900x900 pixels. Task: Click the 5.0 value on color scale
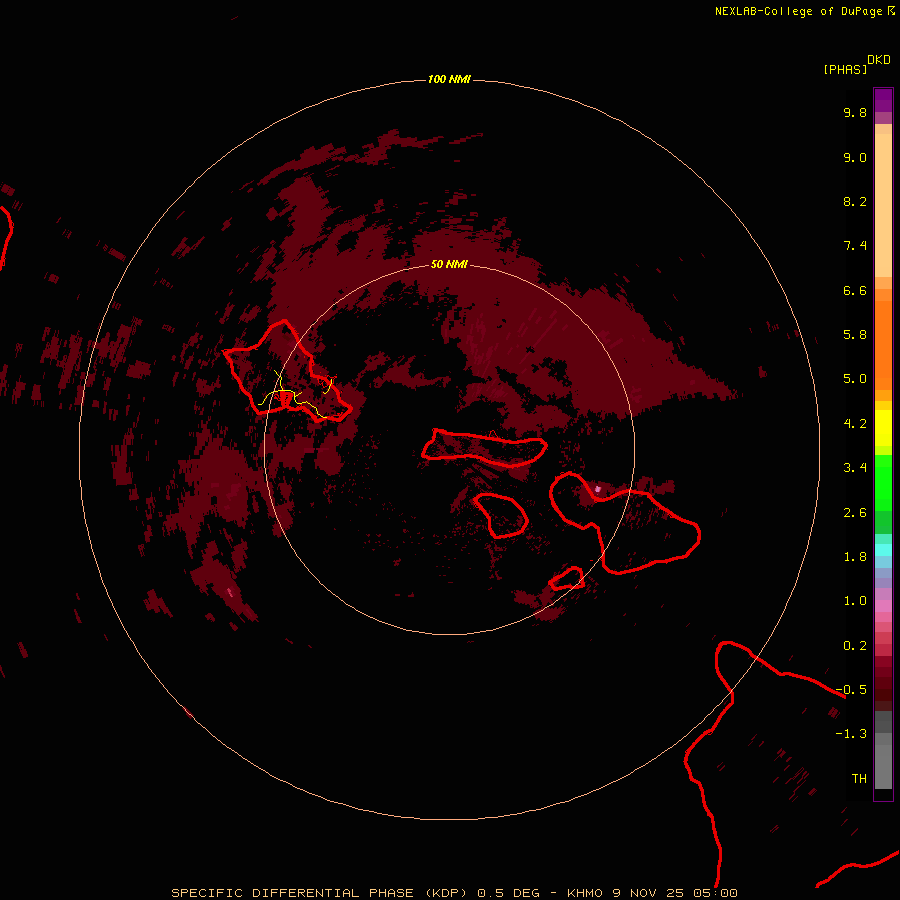(x=855, y=379)
